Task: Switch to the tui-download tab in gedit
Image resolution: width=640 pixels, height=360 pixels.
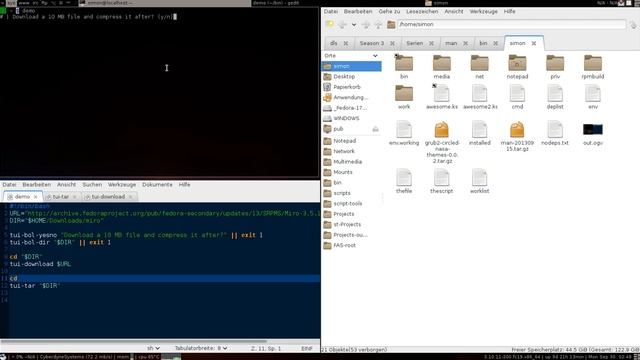Action: point(108,197)
